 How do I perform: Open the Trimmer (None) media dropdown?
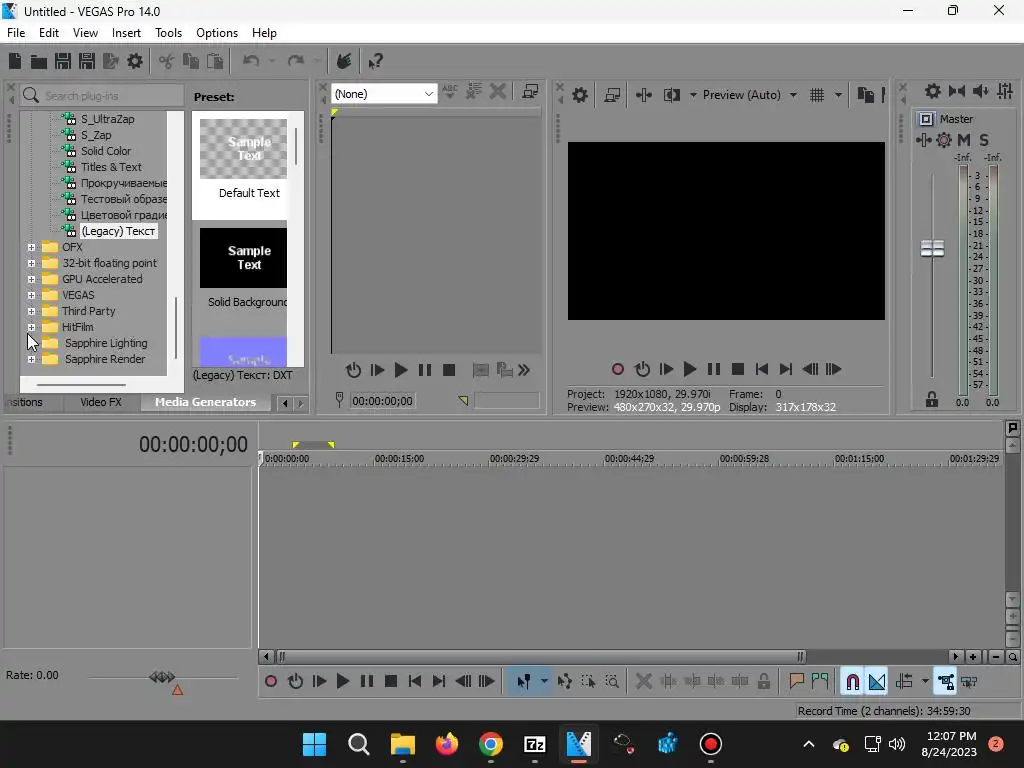tap(383, 94)
